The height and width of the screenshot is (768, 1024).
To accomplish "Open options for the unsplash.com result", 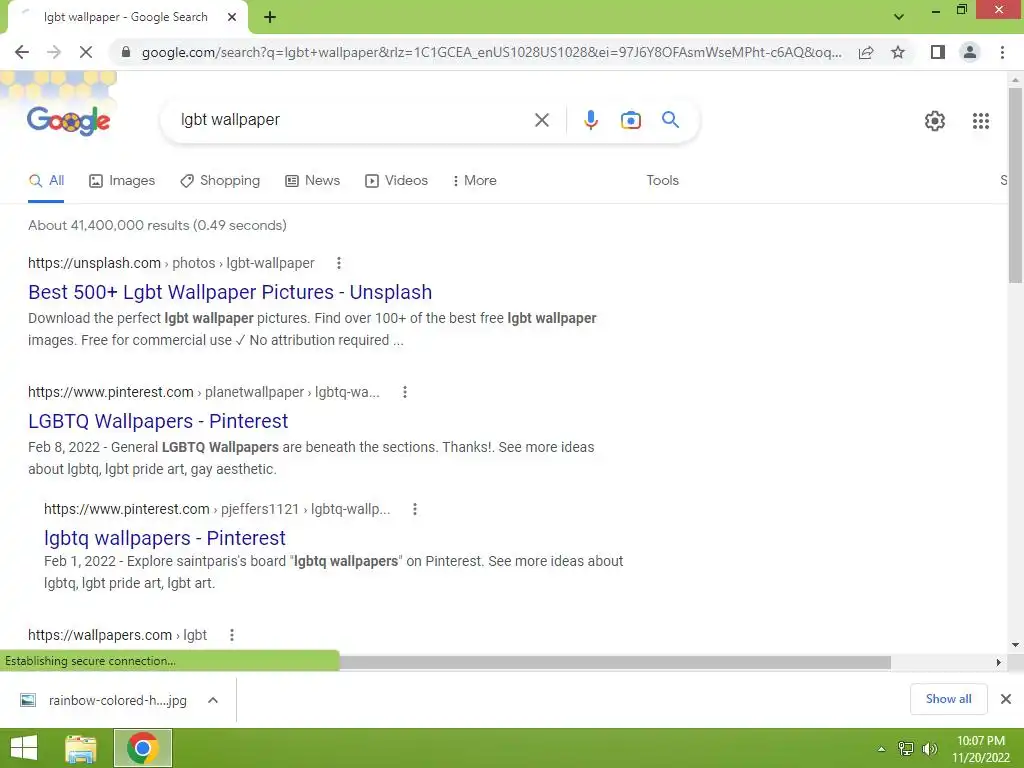I will (338, 263).
